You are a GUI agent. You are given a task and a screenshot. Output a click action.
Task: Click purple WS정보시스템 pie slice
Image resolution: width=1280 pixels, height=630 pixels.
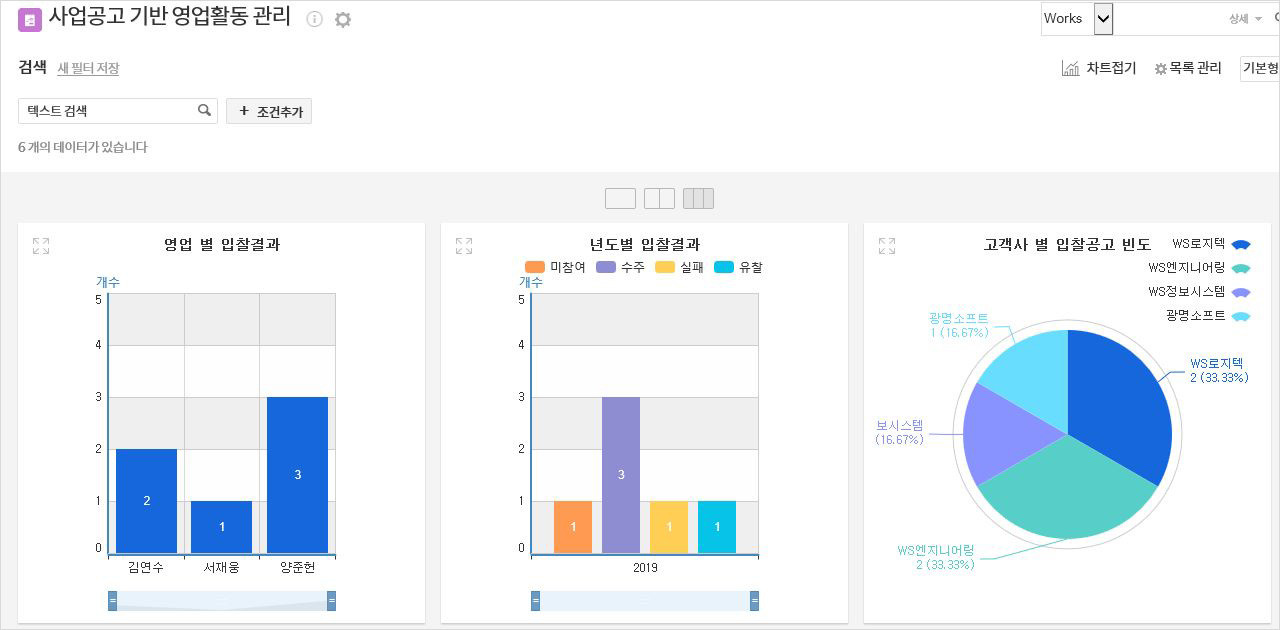[x=1005, y=435]
